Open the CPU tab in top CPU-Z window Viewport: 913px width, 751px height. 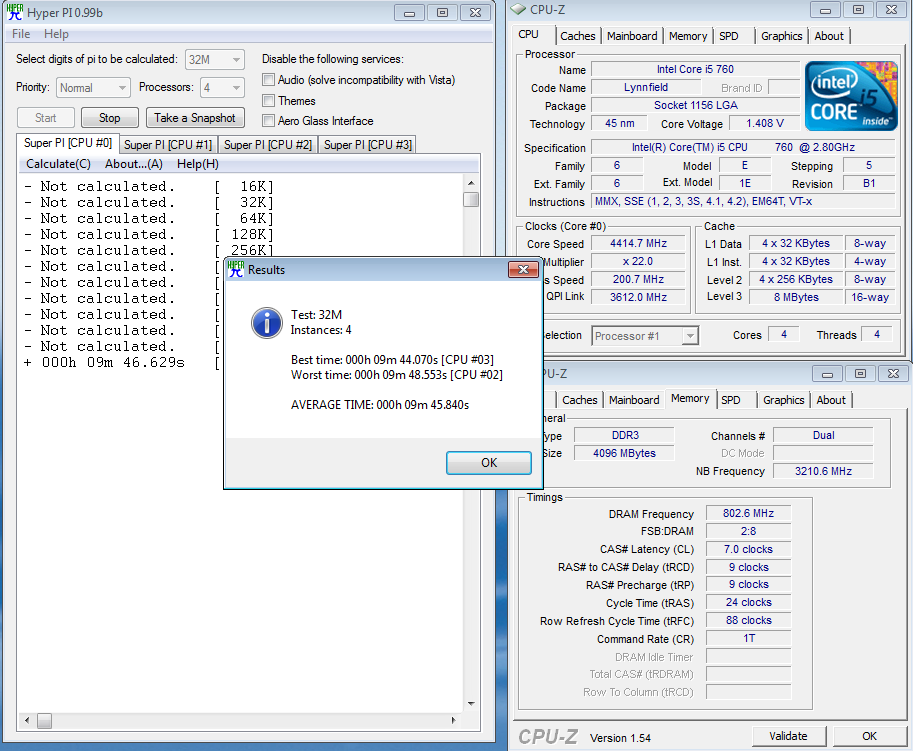[529, 34]
